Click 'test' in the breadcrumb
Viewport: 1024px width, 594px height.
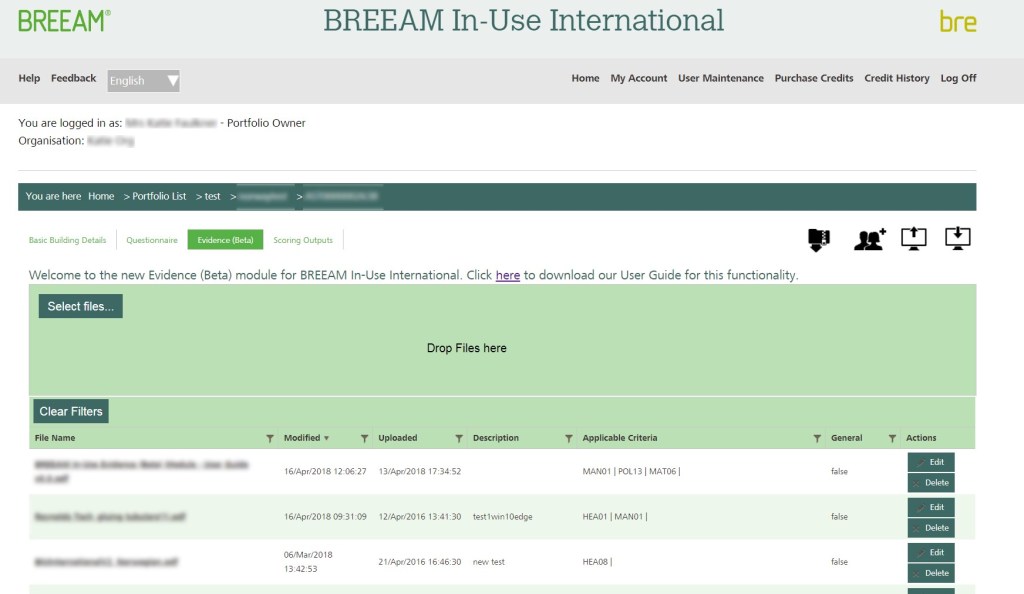(x=212, y=196)
